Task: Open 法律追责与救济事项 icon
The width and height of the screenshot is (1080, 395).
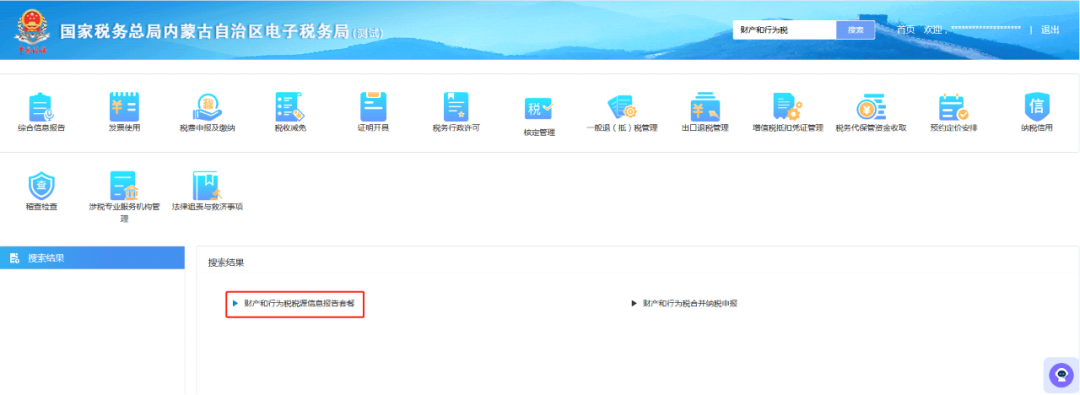Action: pos(207,185)
